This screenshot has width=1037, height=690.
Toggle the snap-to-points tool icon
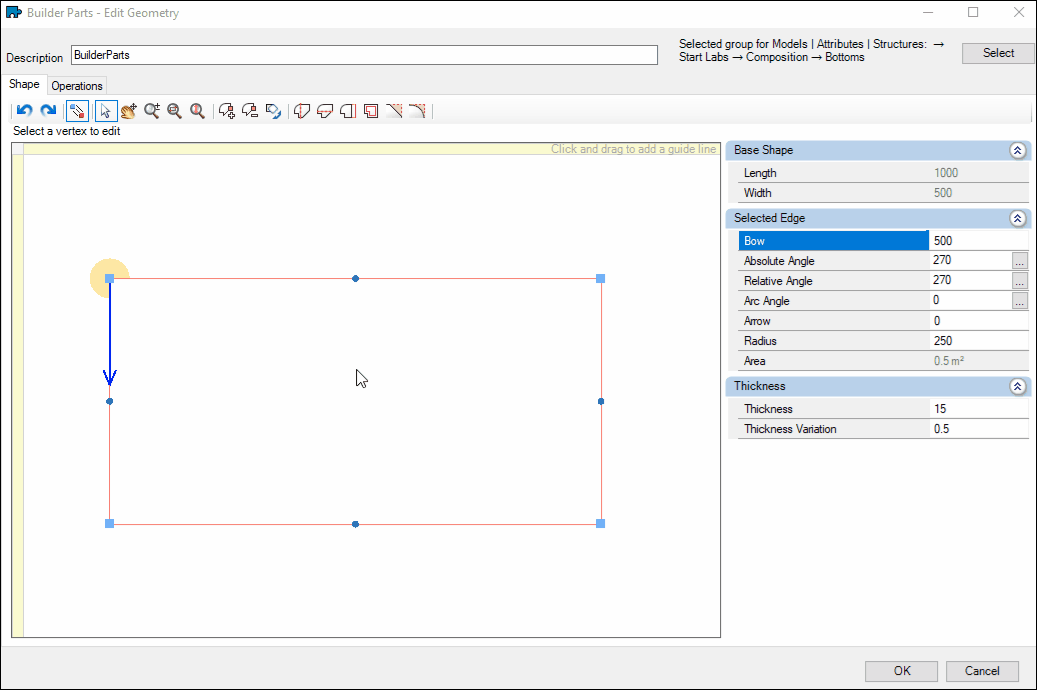pos(77,110)
